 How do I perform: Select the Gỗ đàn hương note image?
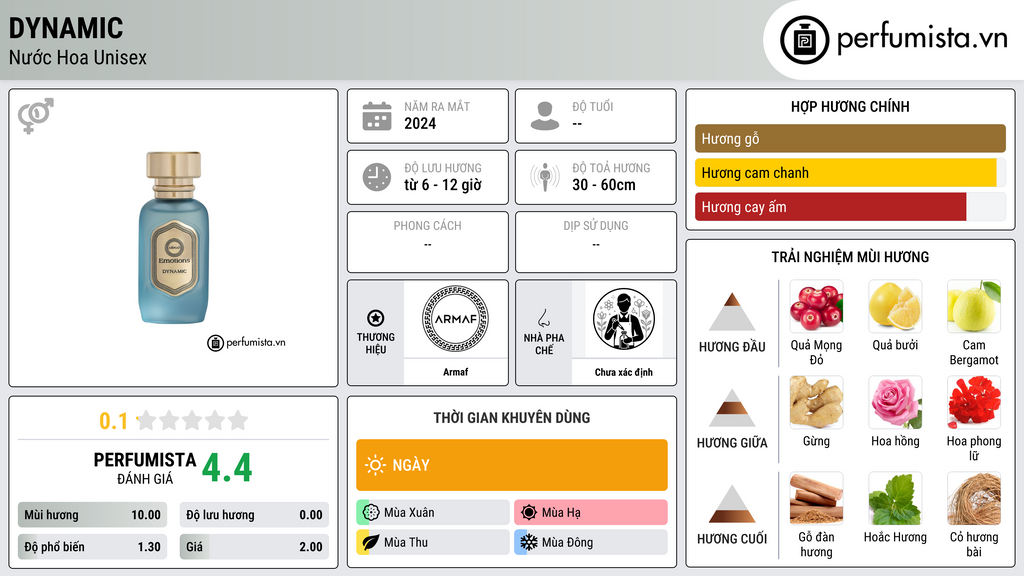pos(816,498)
